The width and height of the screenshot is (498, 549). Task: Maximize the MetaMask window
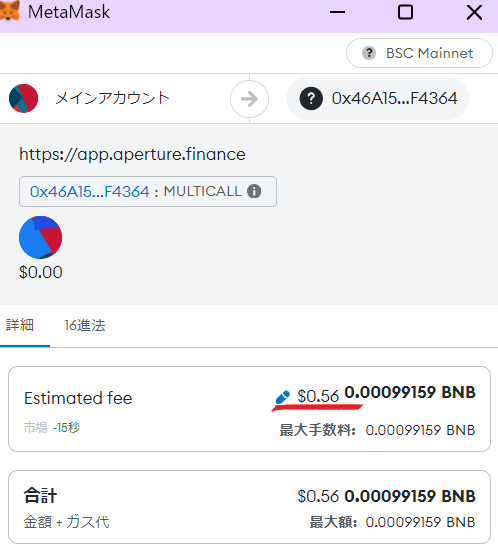[405, 12]
